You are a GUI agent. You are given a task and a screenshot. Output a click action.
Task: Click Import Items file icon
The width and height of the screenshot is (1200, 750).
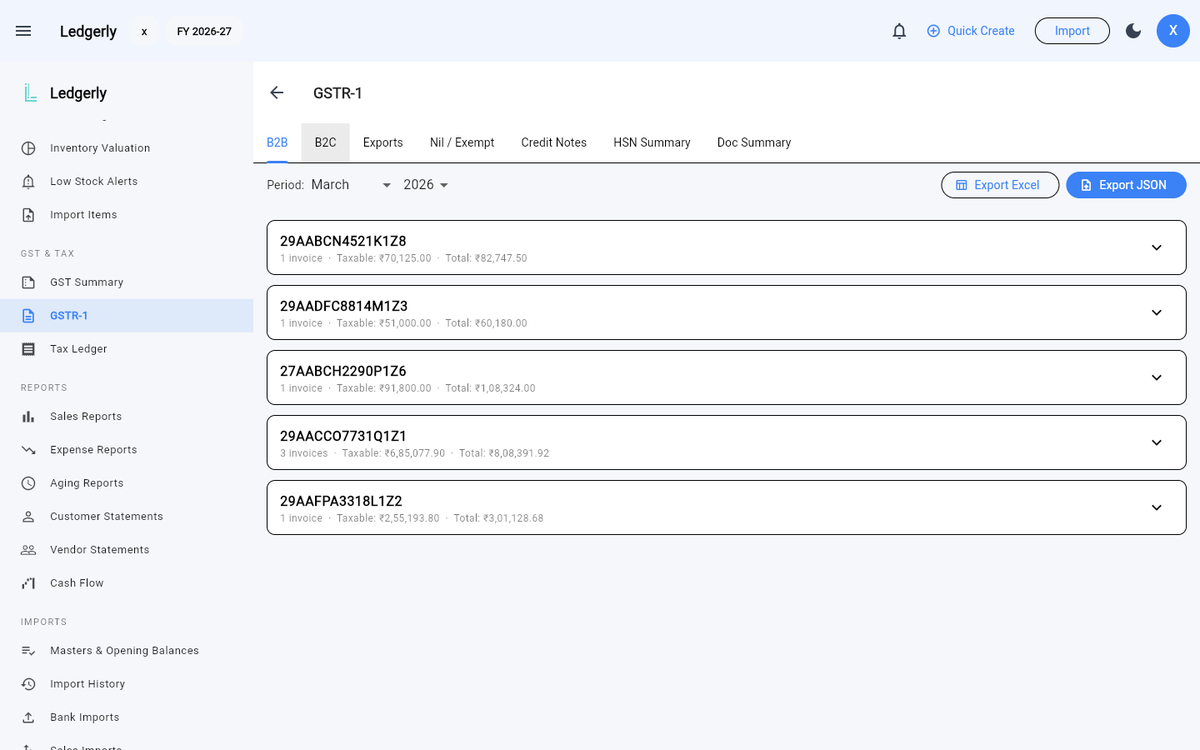click(x=29, y=215)
